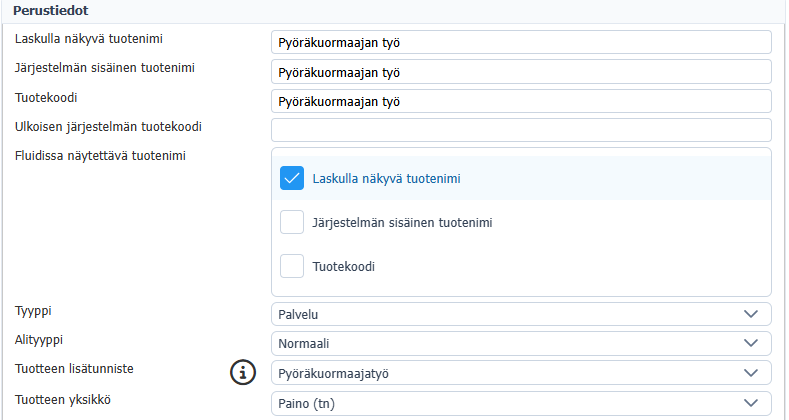Click the chevron arrow in the Alityyppi field
The image size is (789, 420).
tap(752, 343)
